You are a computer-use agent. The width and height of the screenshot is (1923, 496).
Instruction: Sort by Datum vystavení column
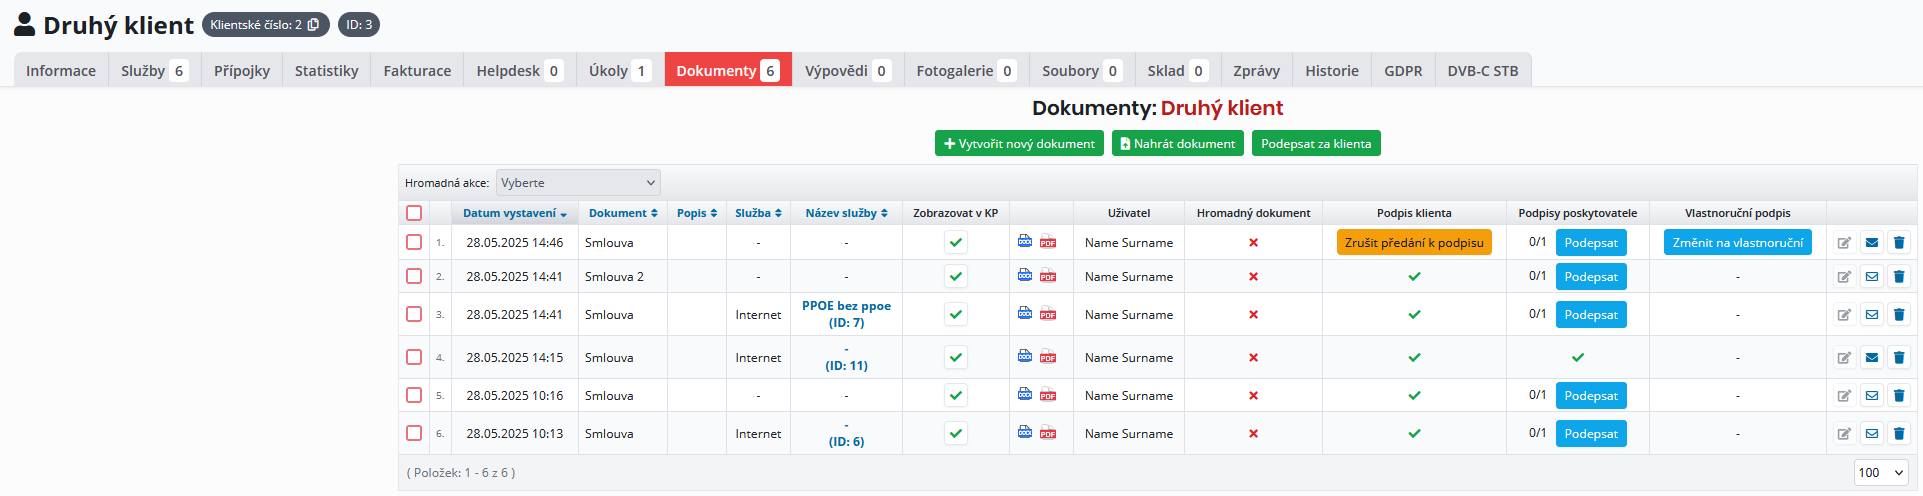click(514, 213)
